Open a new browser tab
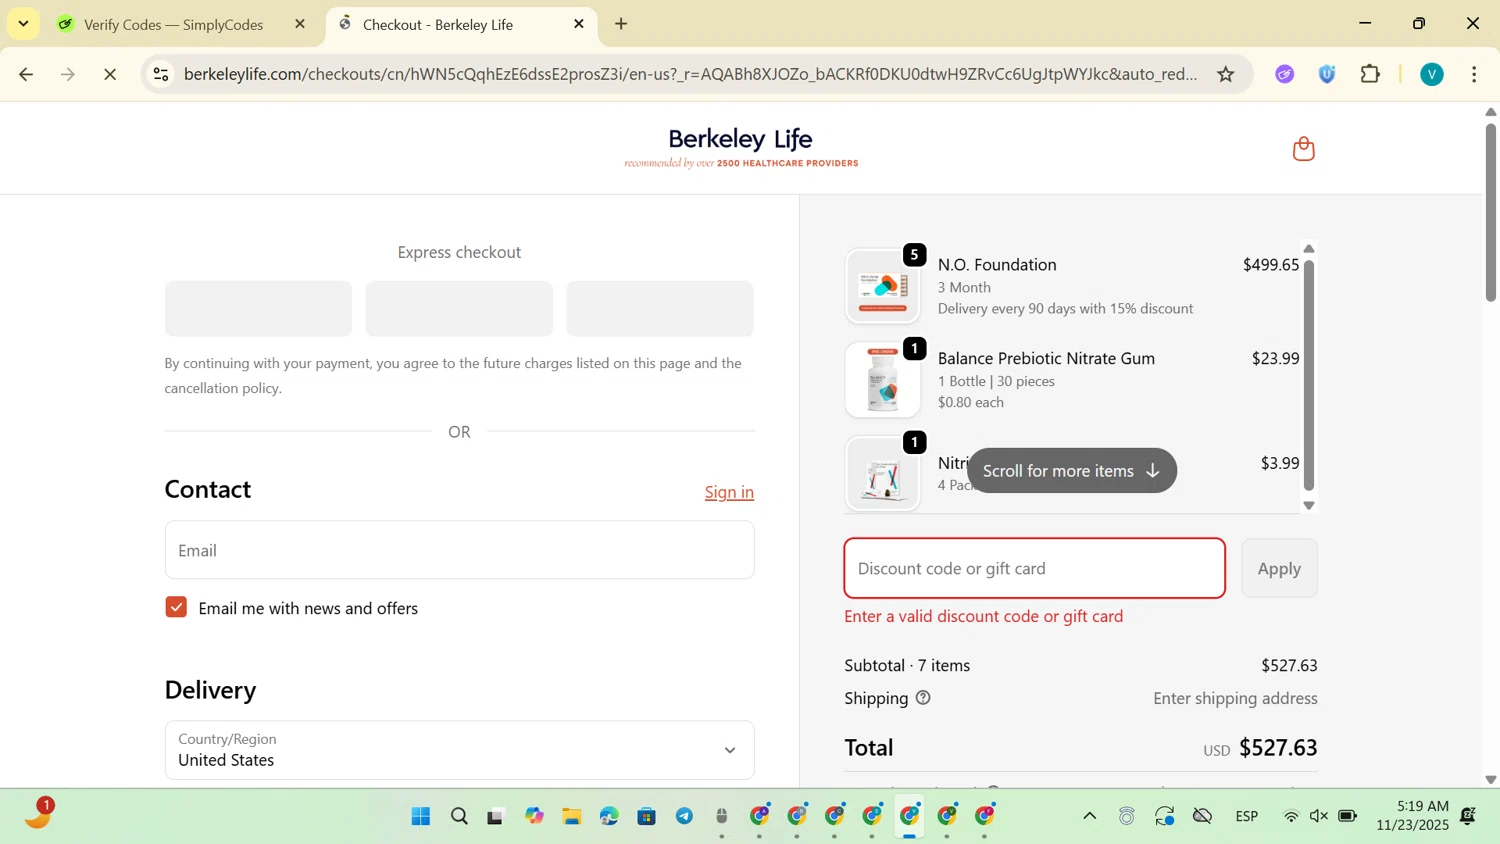1500x844 pixels. [x=621, y=24]
